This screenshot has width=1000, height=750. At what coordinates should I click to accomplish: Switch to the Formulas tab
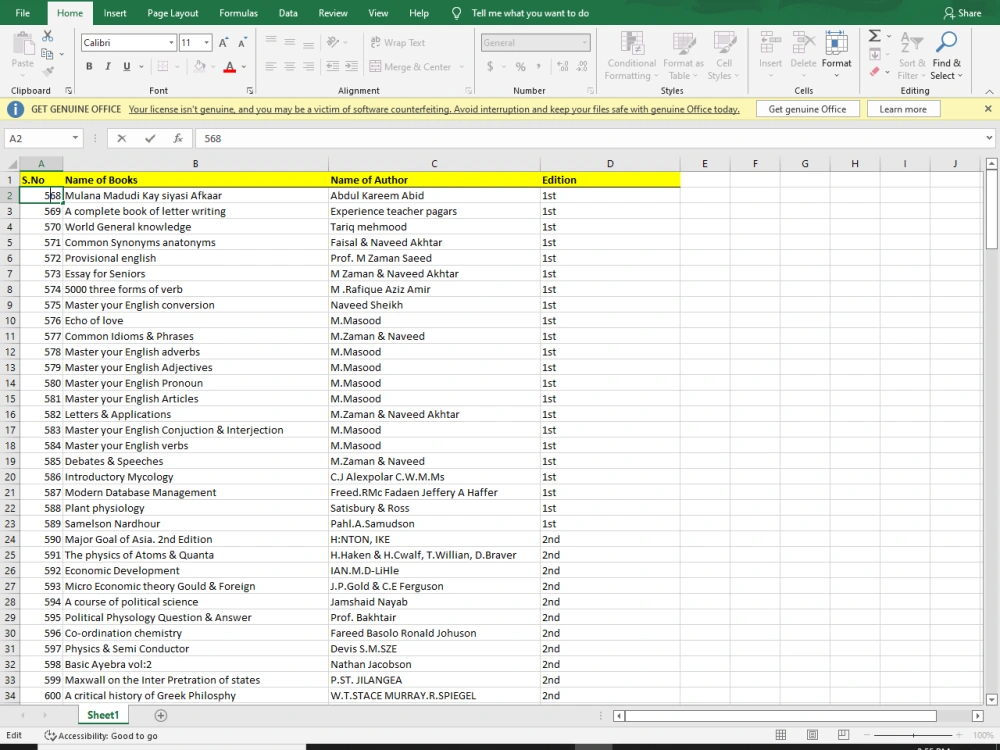239,13
